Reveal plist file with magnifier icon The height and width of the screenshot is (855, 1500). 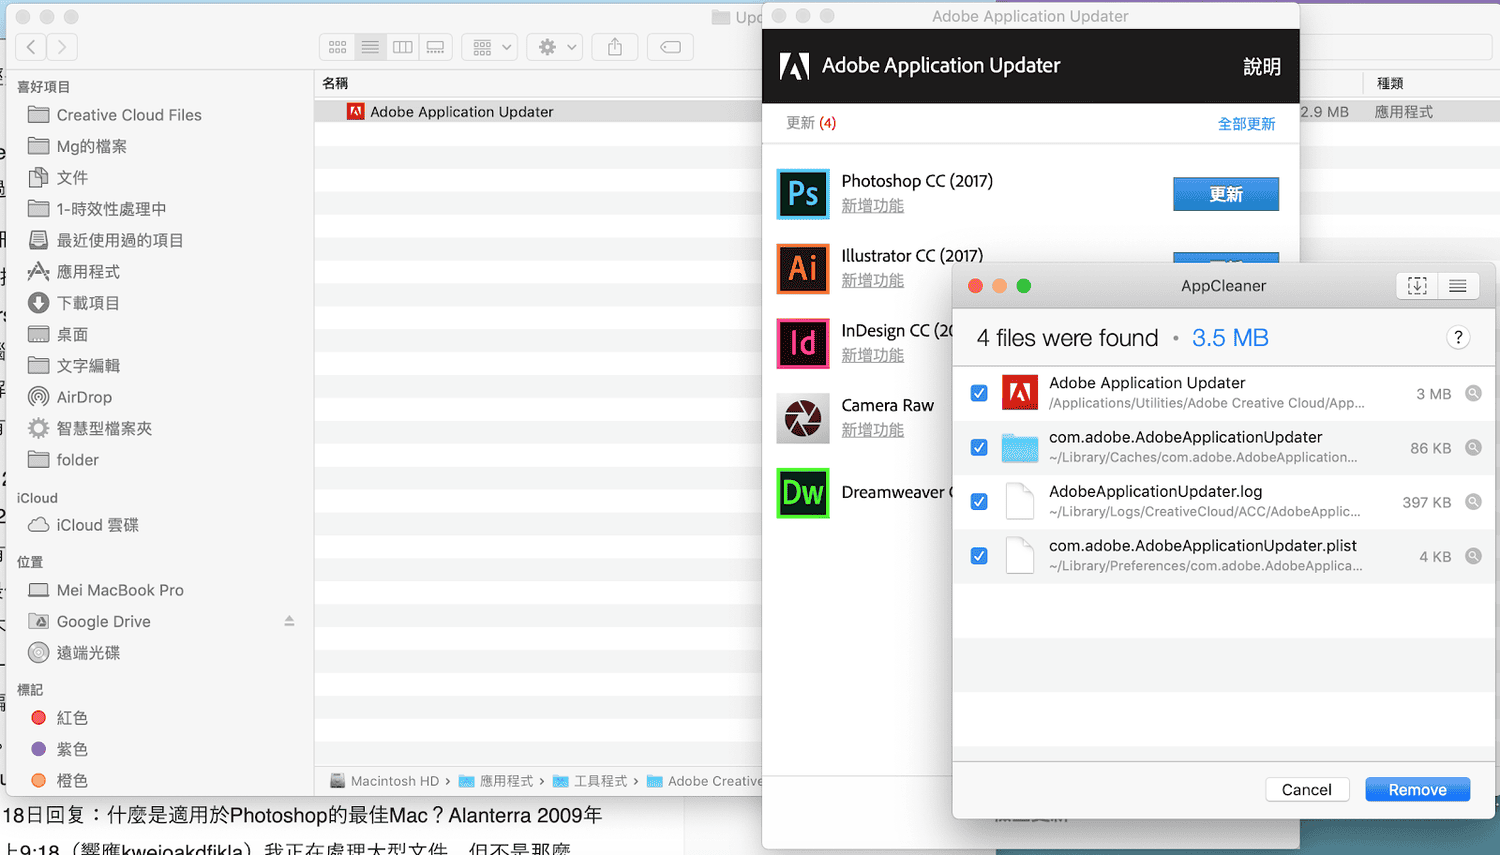[x=1473, y=555]
